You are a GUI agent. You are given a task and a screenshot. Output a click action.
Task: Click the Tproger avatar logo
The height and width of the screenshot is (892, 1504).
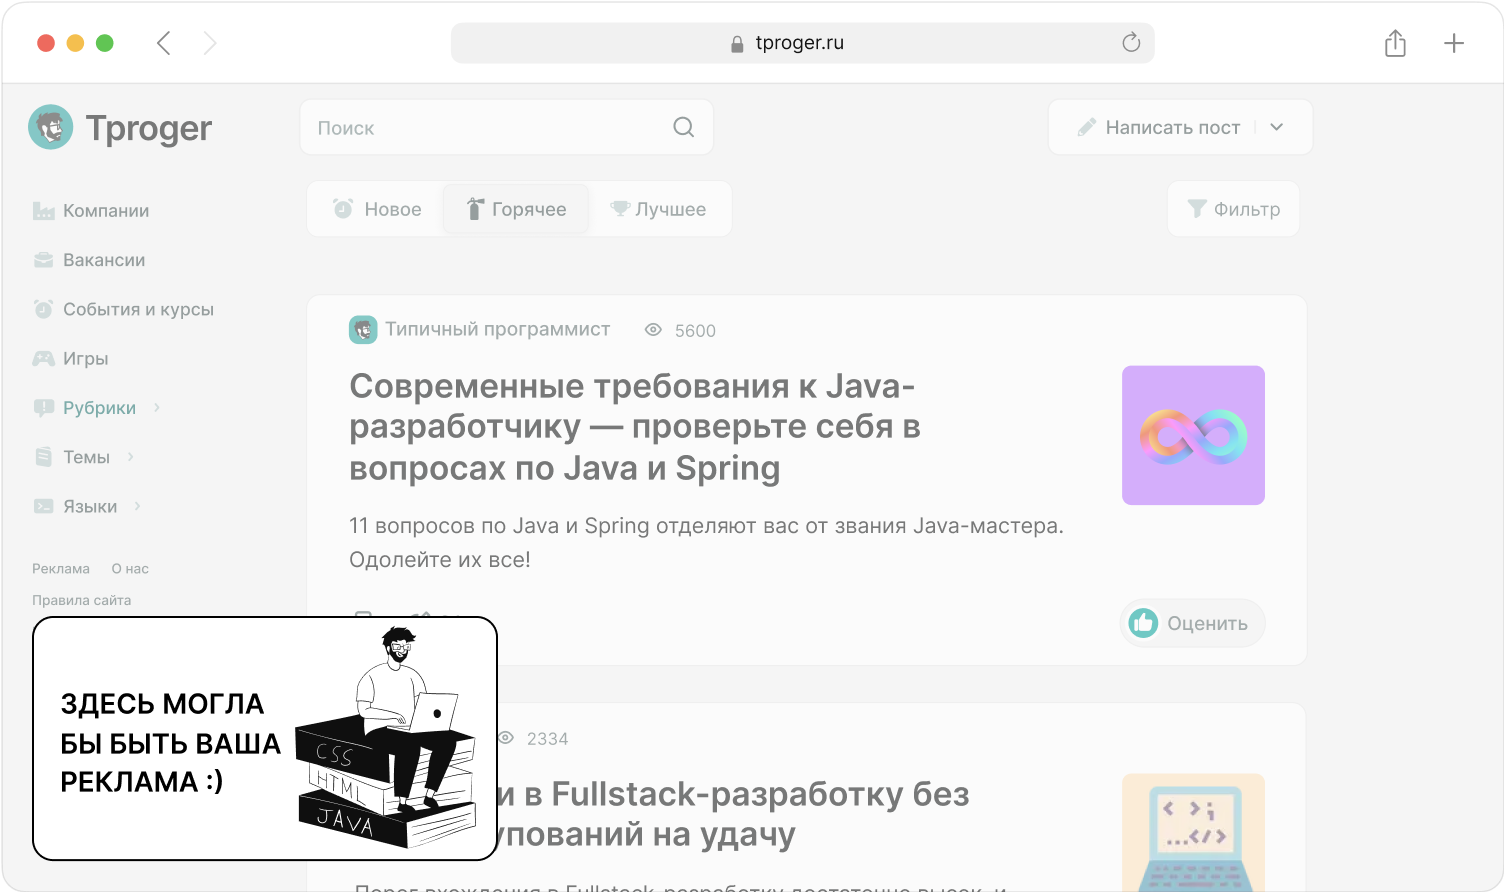point(50,127)
